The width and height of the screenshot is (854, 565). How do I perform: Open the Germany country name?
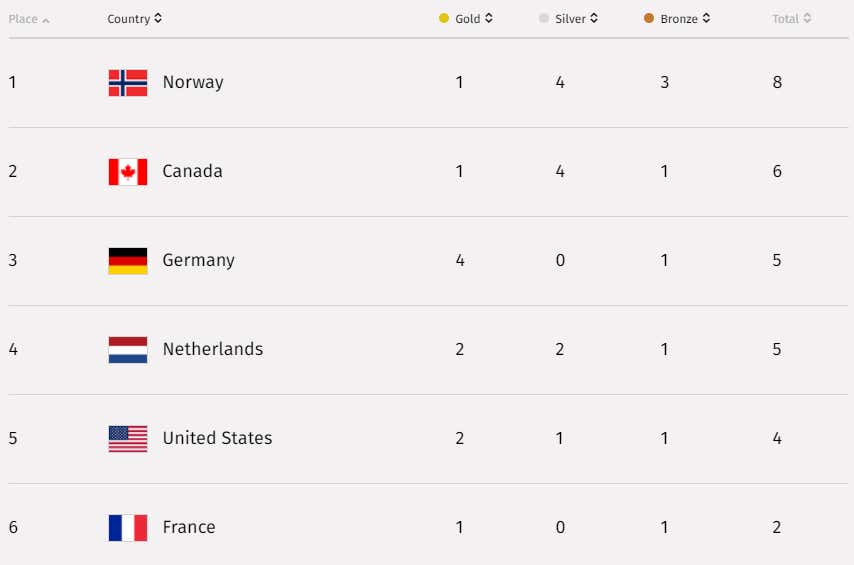pos(198,260)
